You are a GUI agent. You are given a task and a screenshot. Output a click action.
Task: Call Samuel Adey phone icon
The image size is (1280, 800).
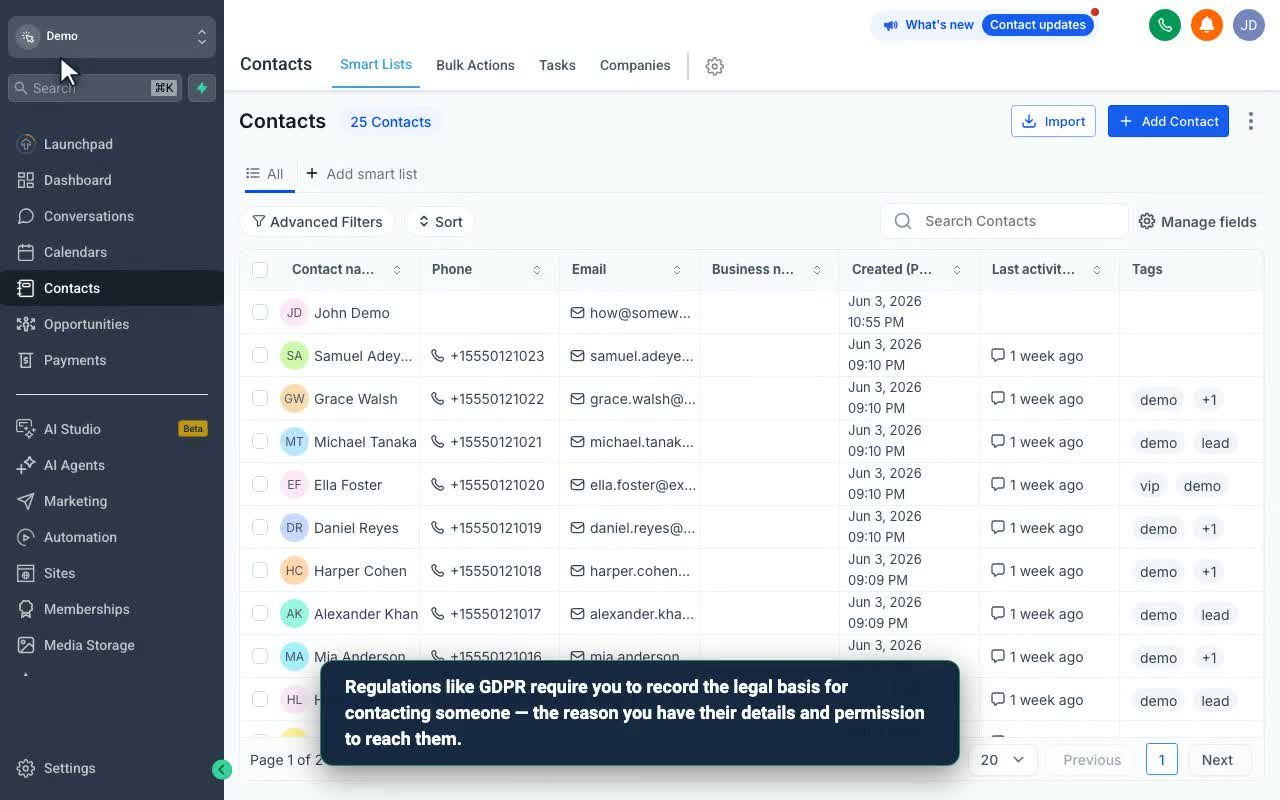click(x=437, y=356)
